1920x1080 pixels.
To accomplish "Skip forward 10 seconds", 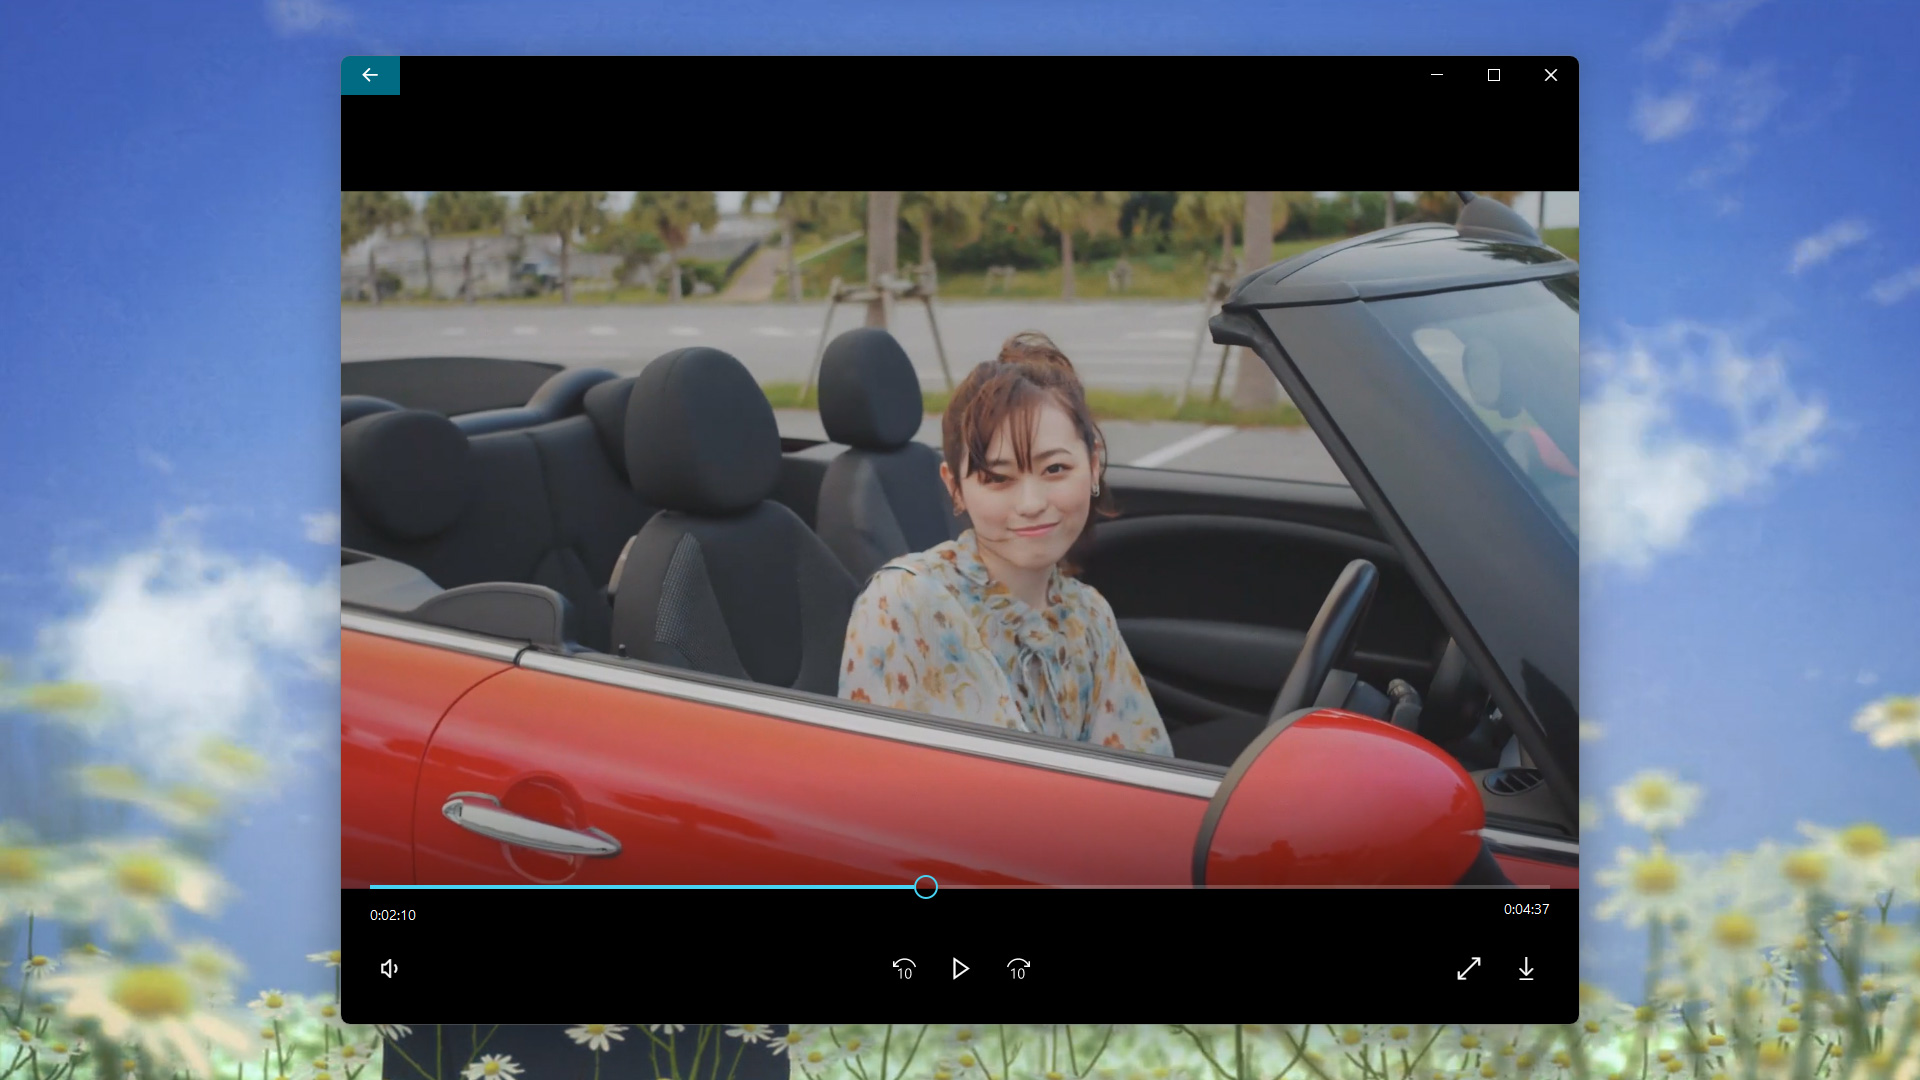I will click(x=1018, y=968).
